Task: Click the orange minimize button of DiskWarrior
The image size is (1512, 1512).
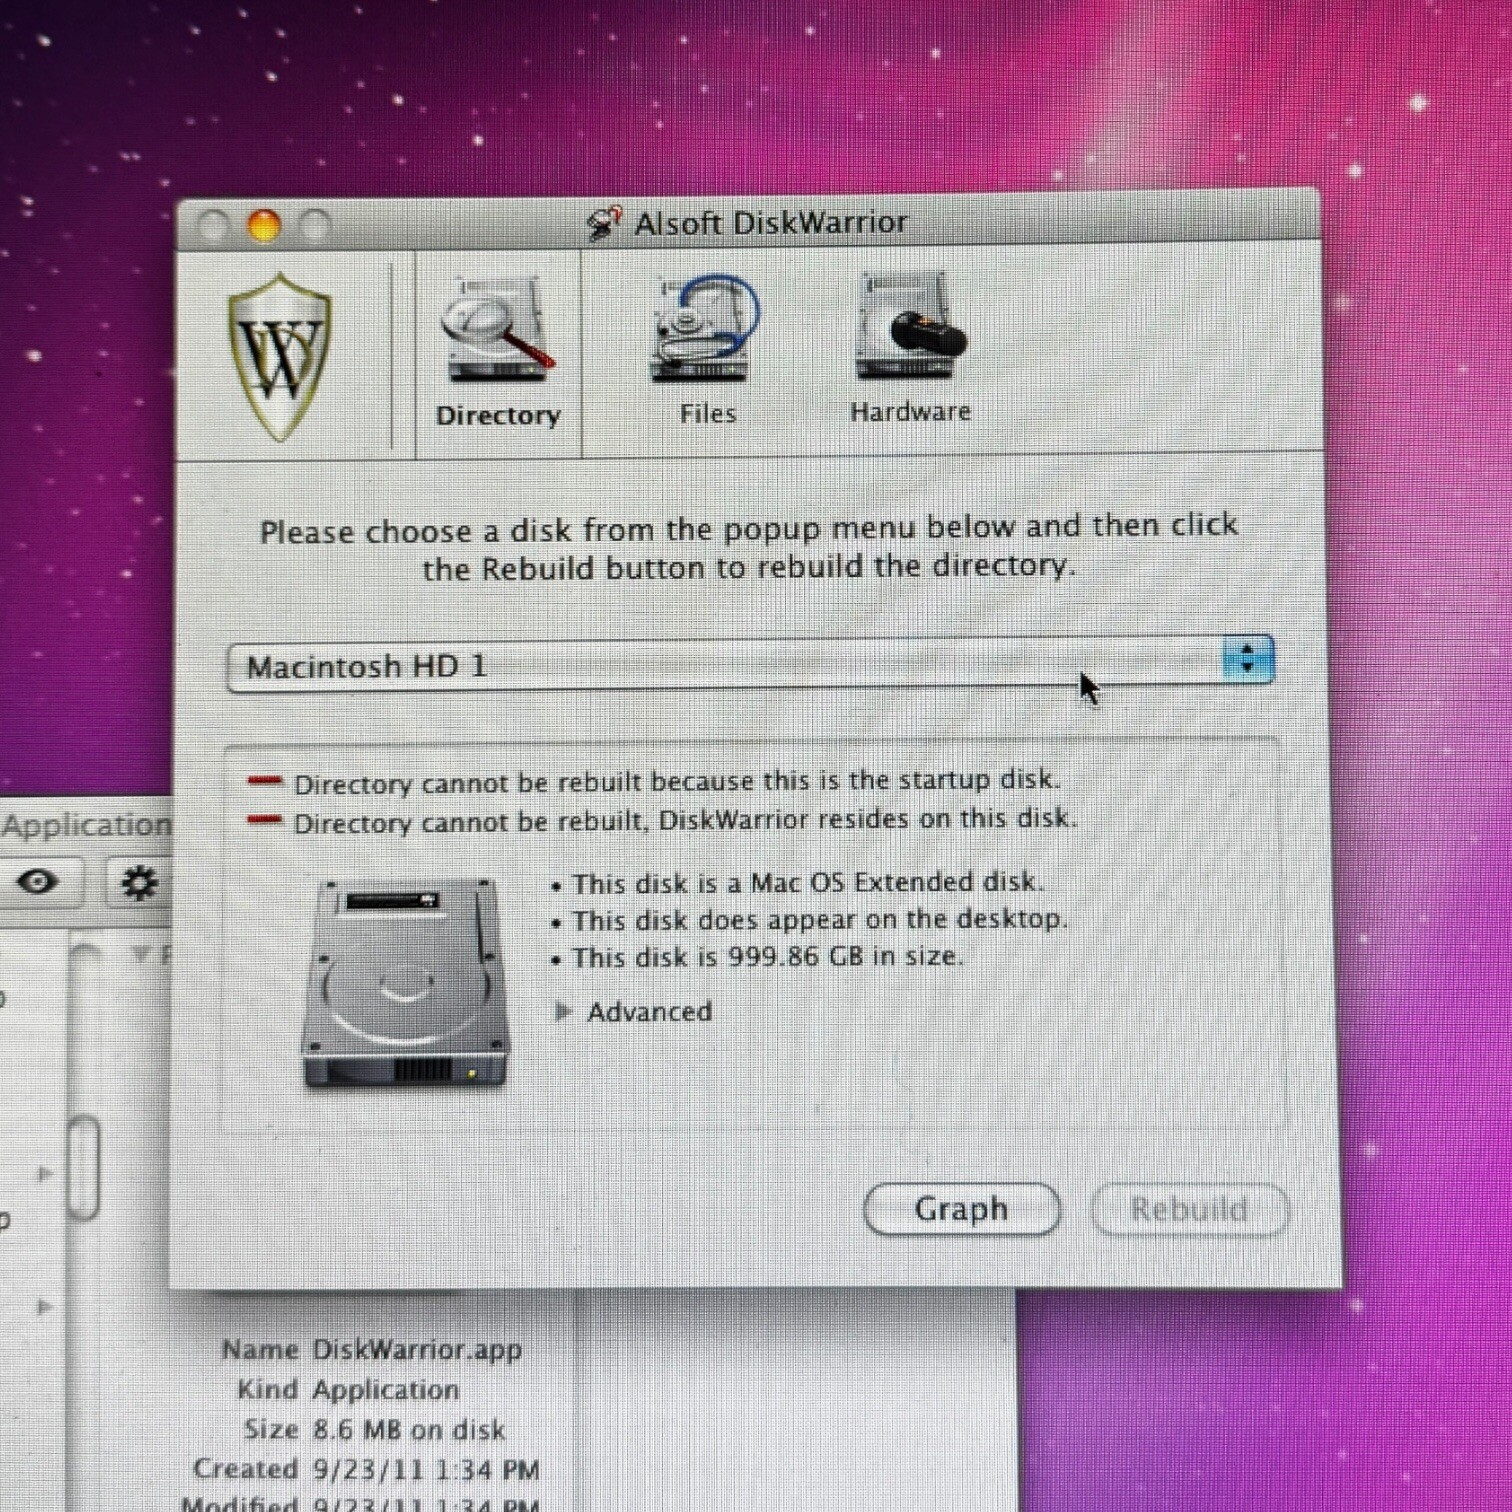Action: tap(264, 226)
